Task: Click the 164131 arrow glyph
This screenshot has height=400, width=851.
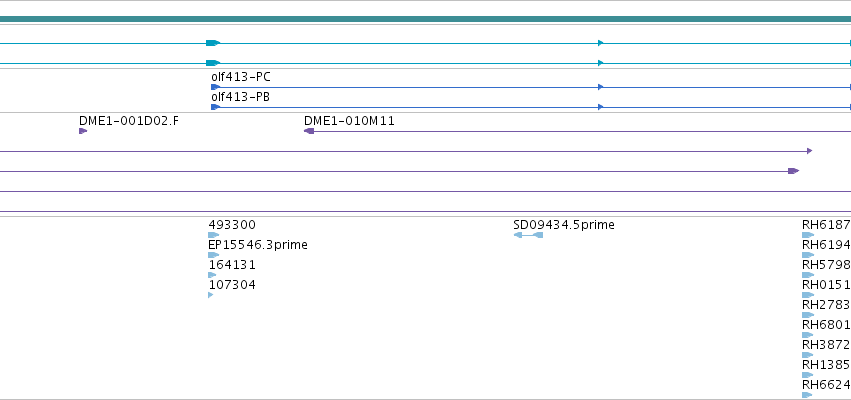Action: tap(212, 275)
